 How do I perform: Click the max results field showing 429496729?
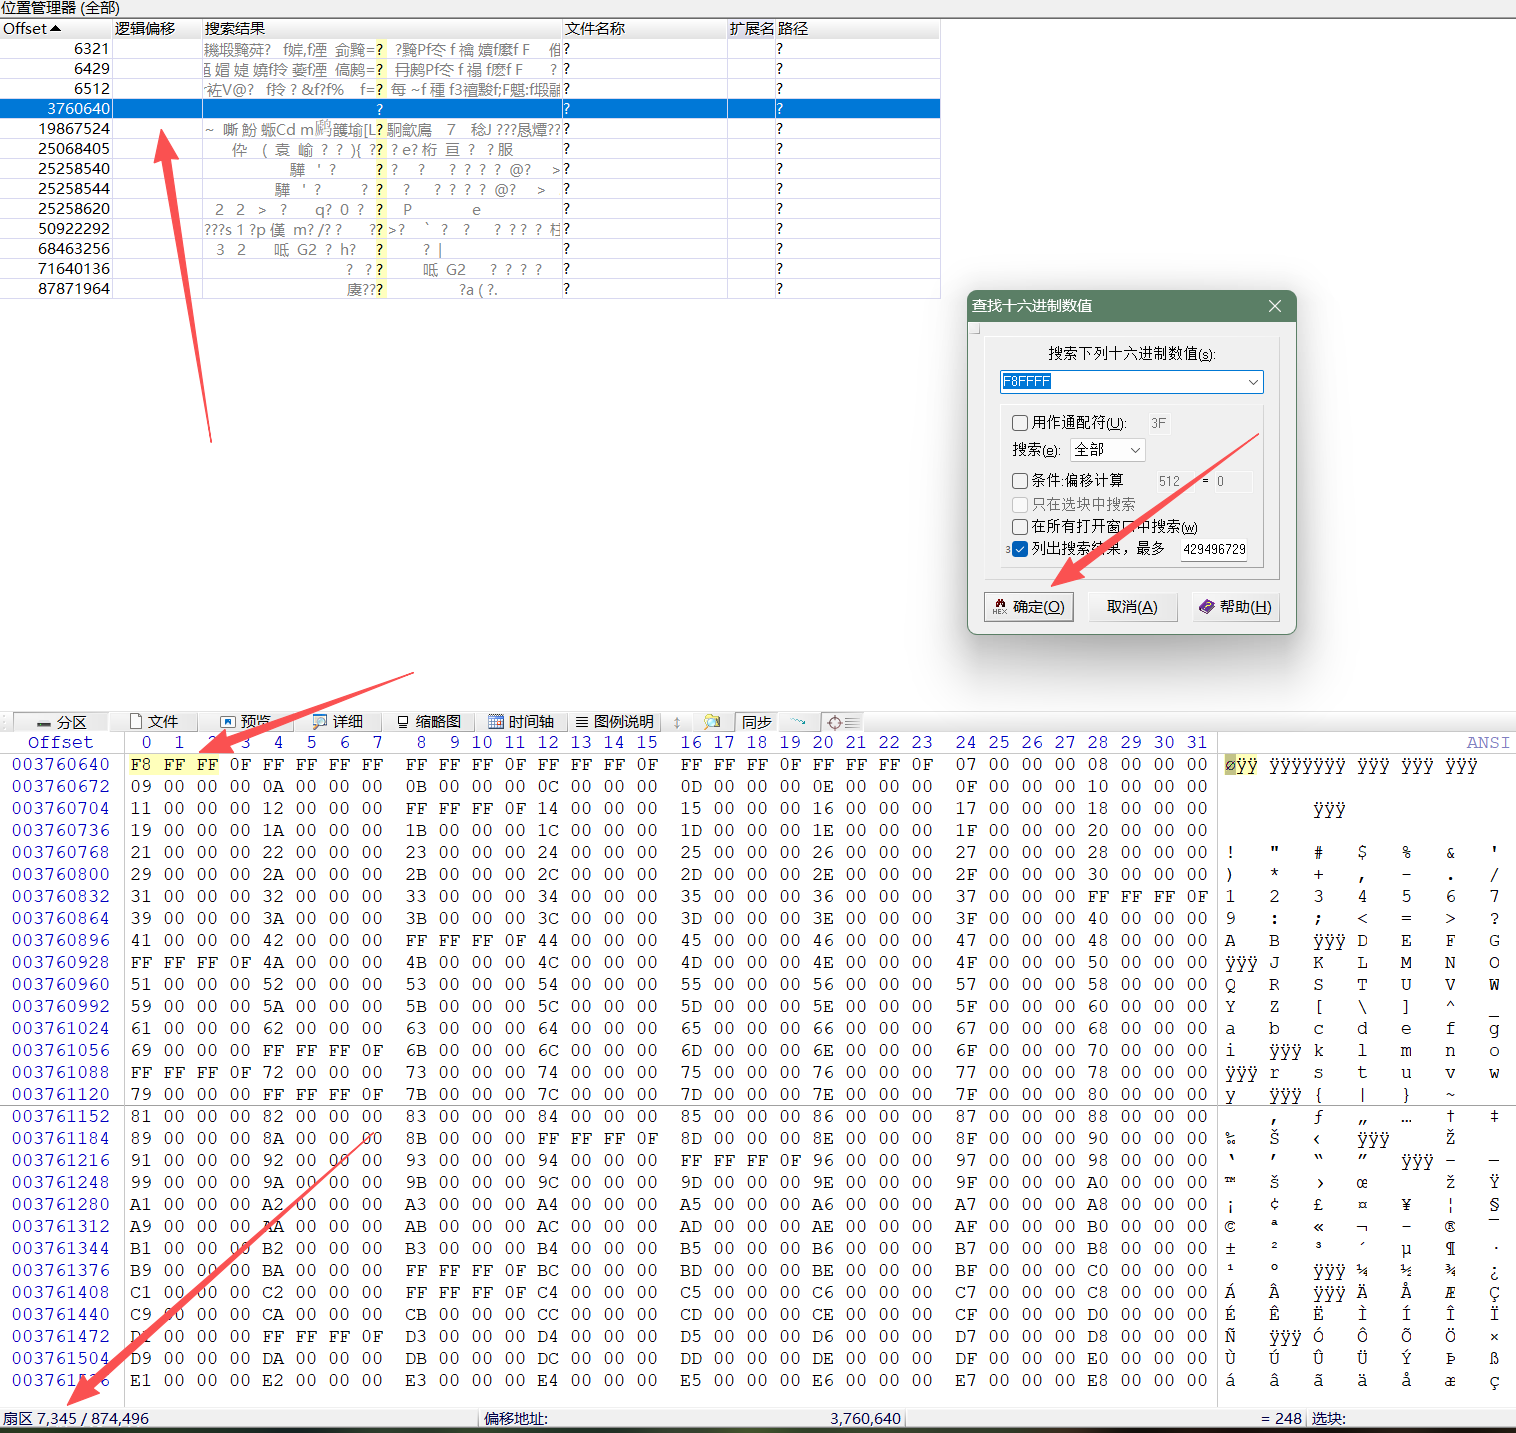[1214, 549]
